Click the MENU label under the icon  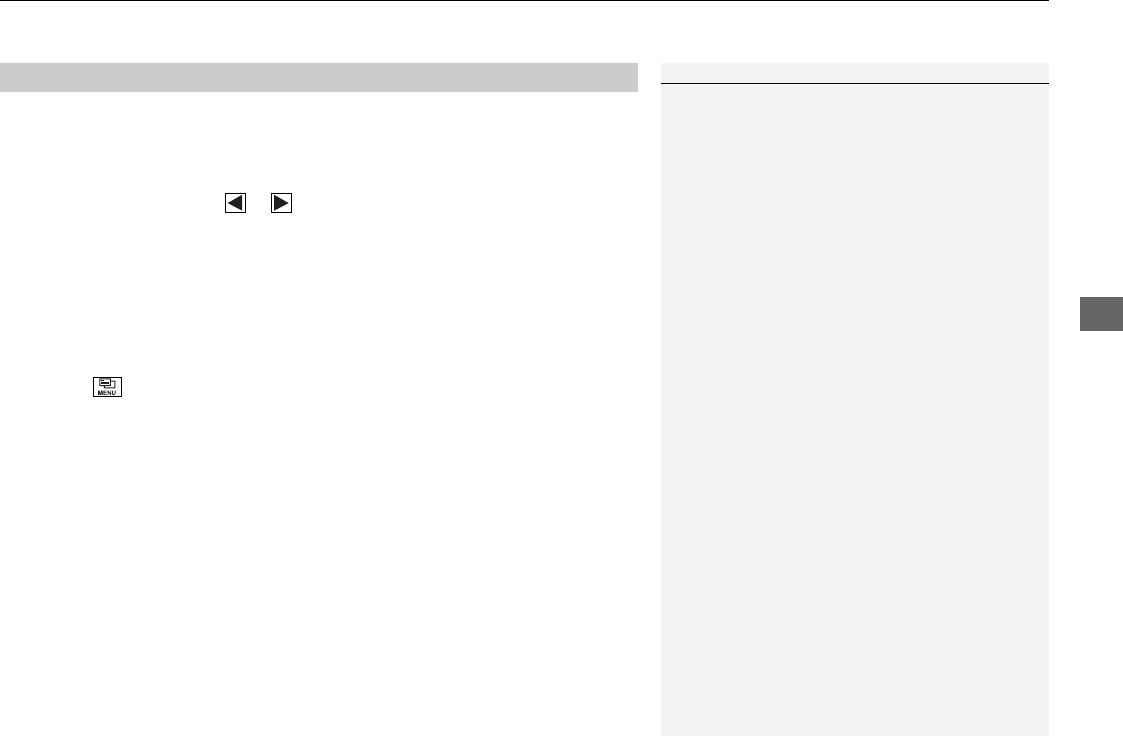pos(107,393)
